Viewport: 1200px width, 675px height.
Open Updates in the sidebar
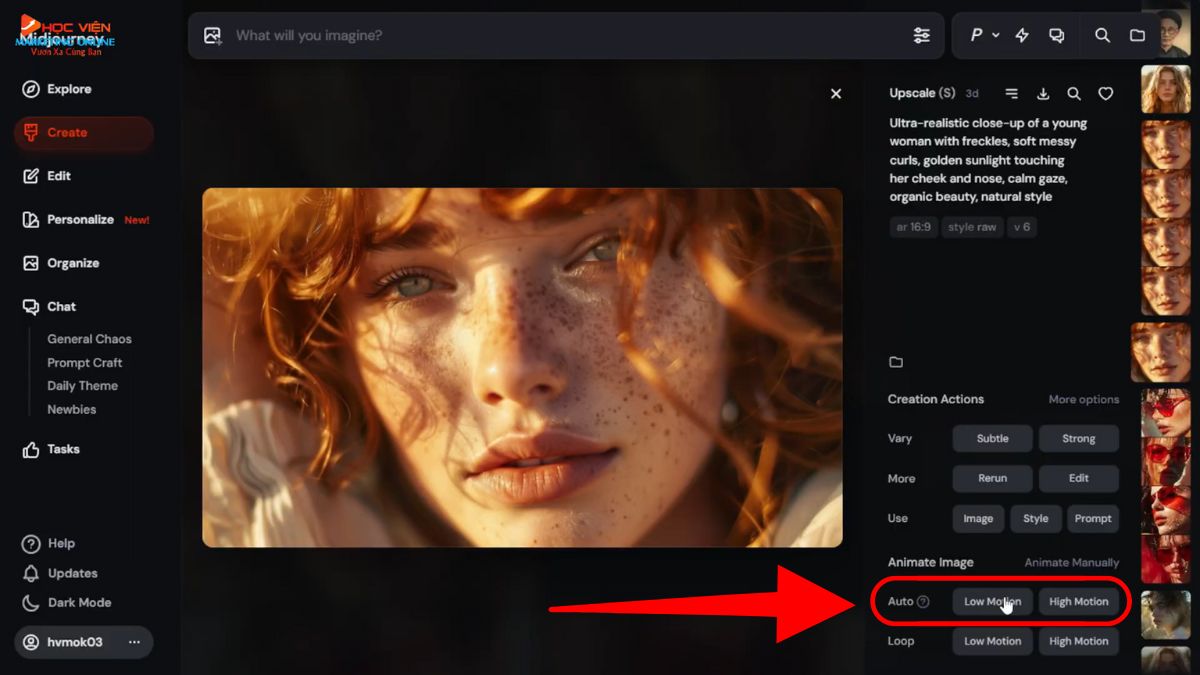coord(59,573)
